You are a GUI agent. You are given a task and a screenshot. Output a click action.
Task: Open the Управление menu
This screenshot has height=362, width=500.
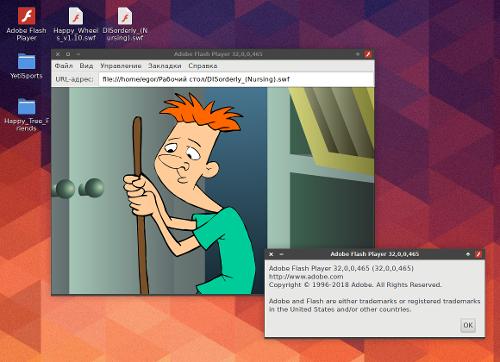[121, 66]
